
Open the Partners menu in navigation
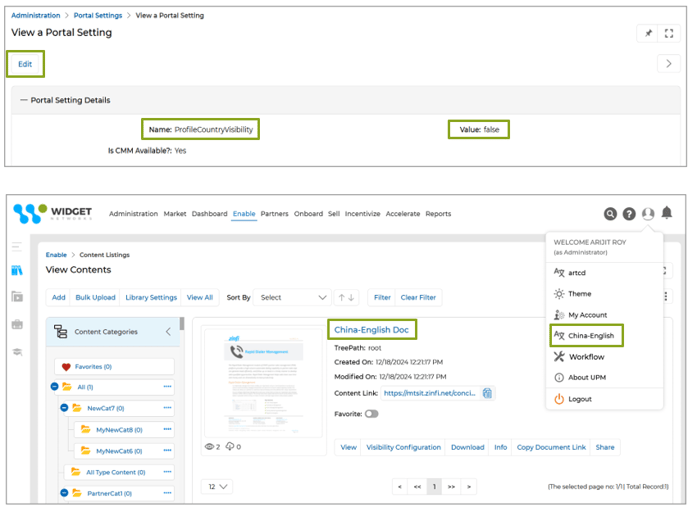(274, 214)
